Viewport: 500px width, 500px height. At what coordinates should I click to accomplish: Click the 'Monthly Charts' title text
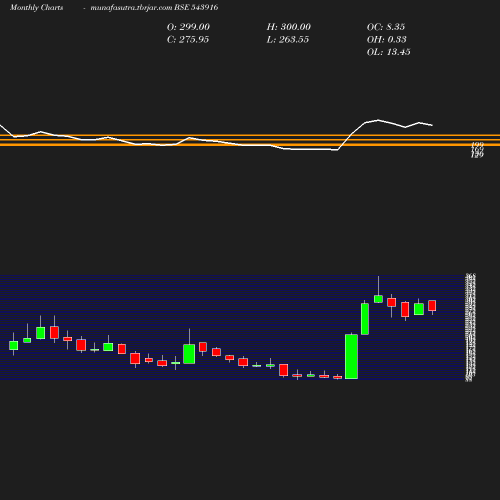36,7
